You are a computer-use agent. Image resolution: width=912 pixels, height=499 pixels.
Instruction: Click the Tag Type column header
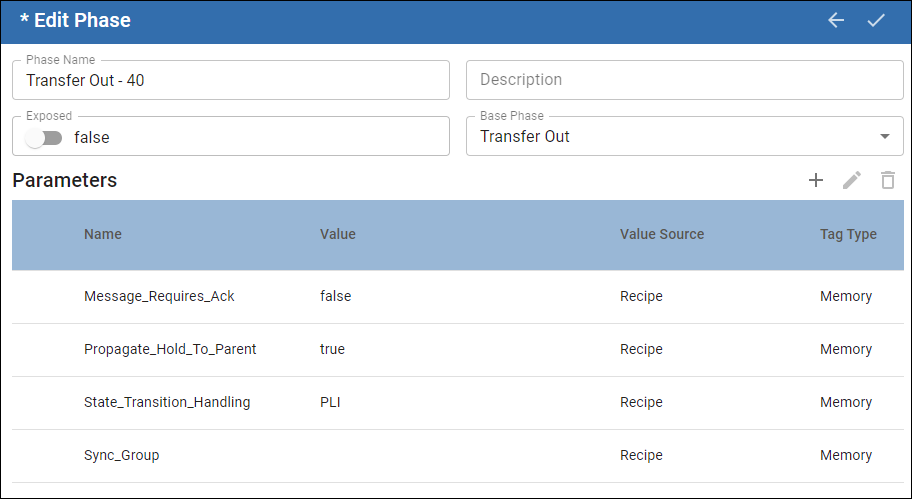click(x=848, y=234)
